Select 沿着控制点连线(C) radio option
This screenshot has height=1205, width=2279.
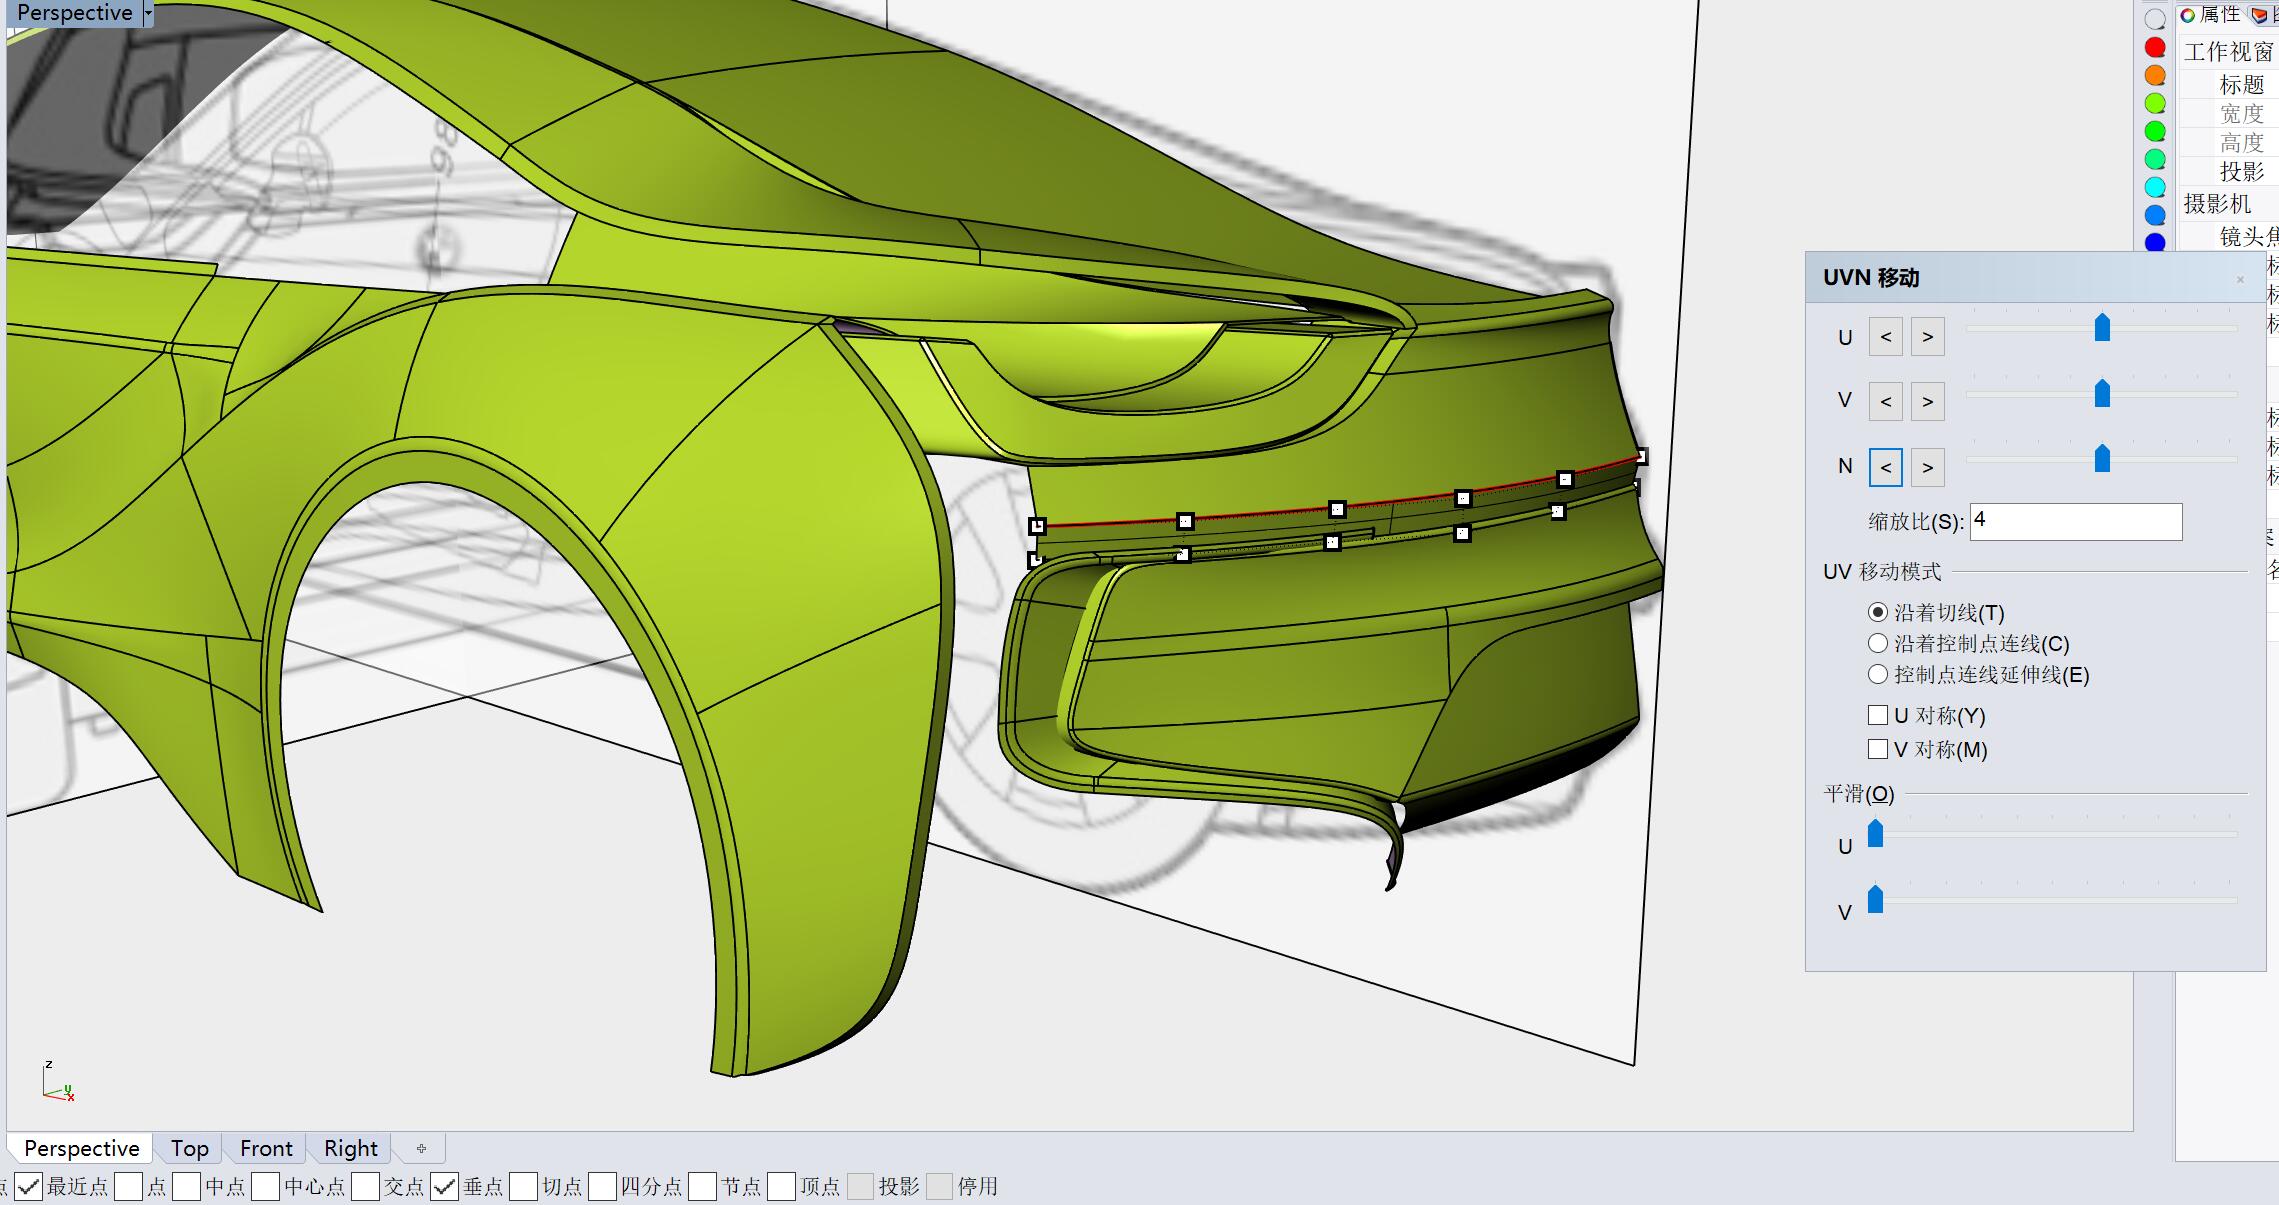point(1878,643)
